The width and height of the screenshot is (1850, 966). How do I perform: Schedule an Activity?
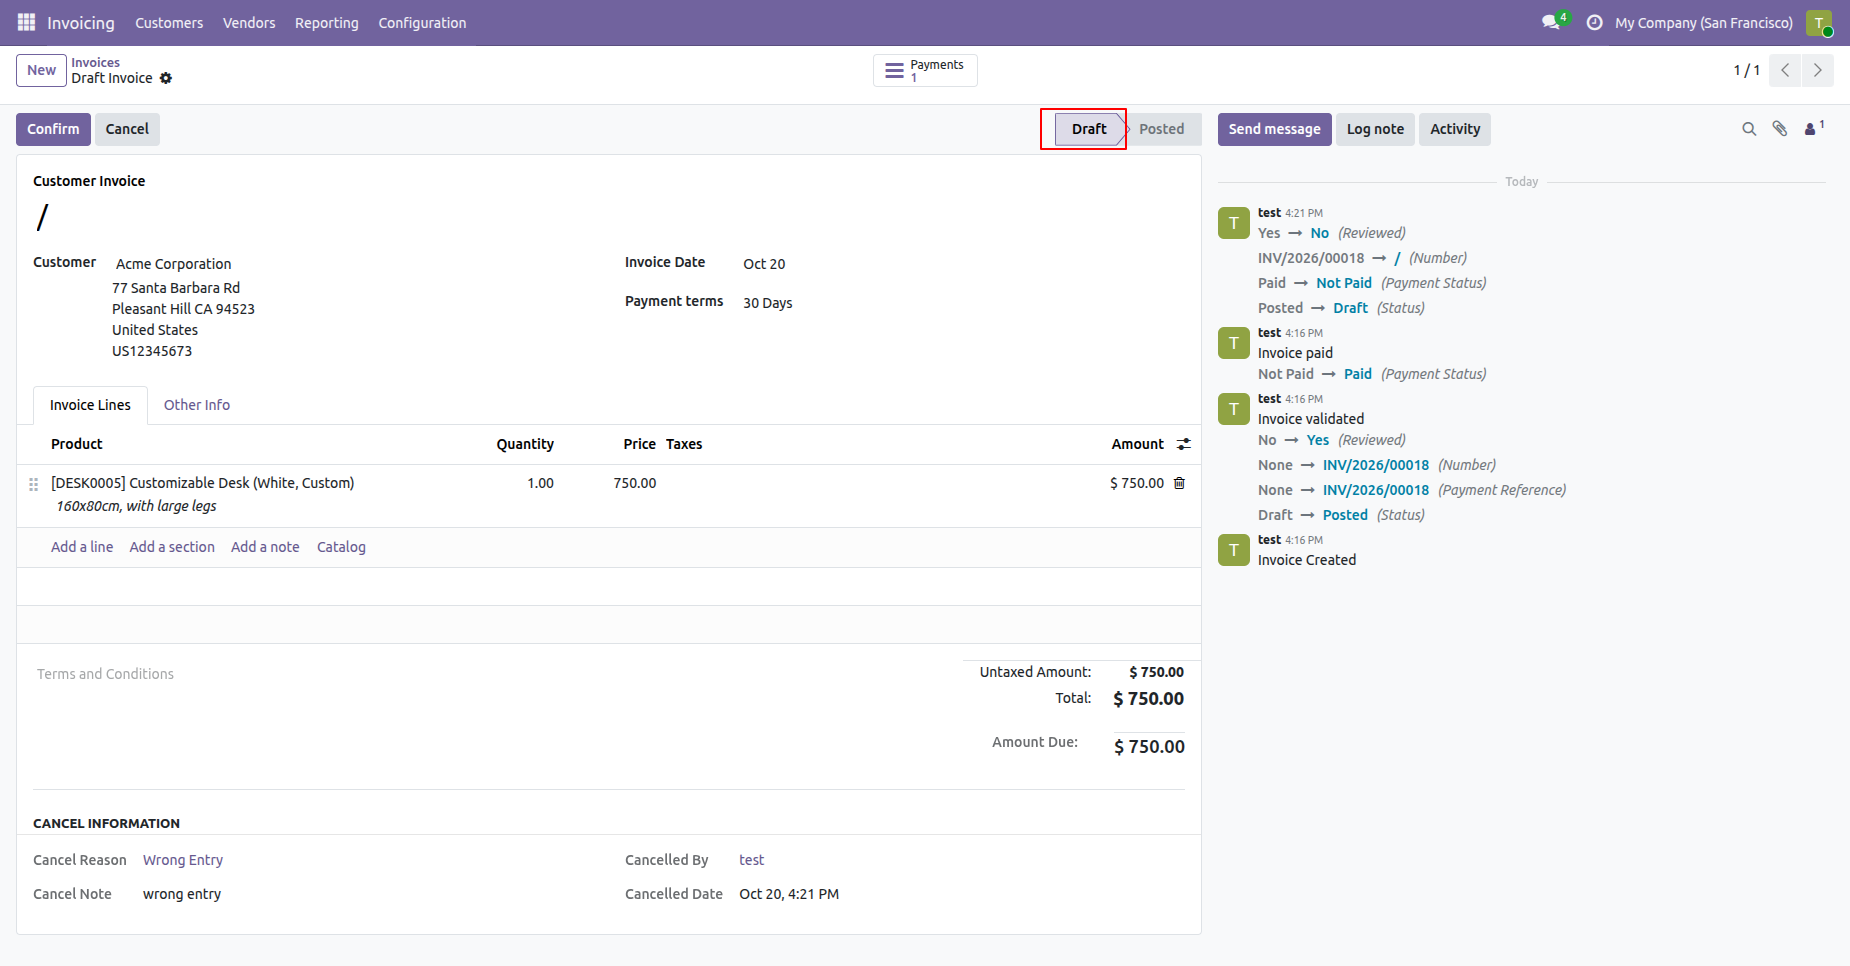(1455, 129)
